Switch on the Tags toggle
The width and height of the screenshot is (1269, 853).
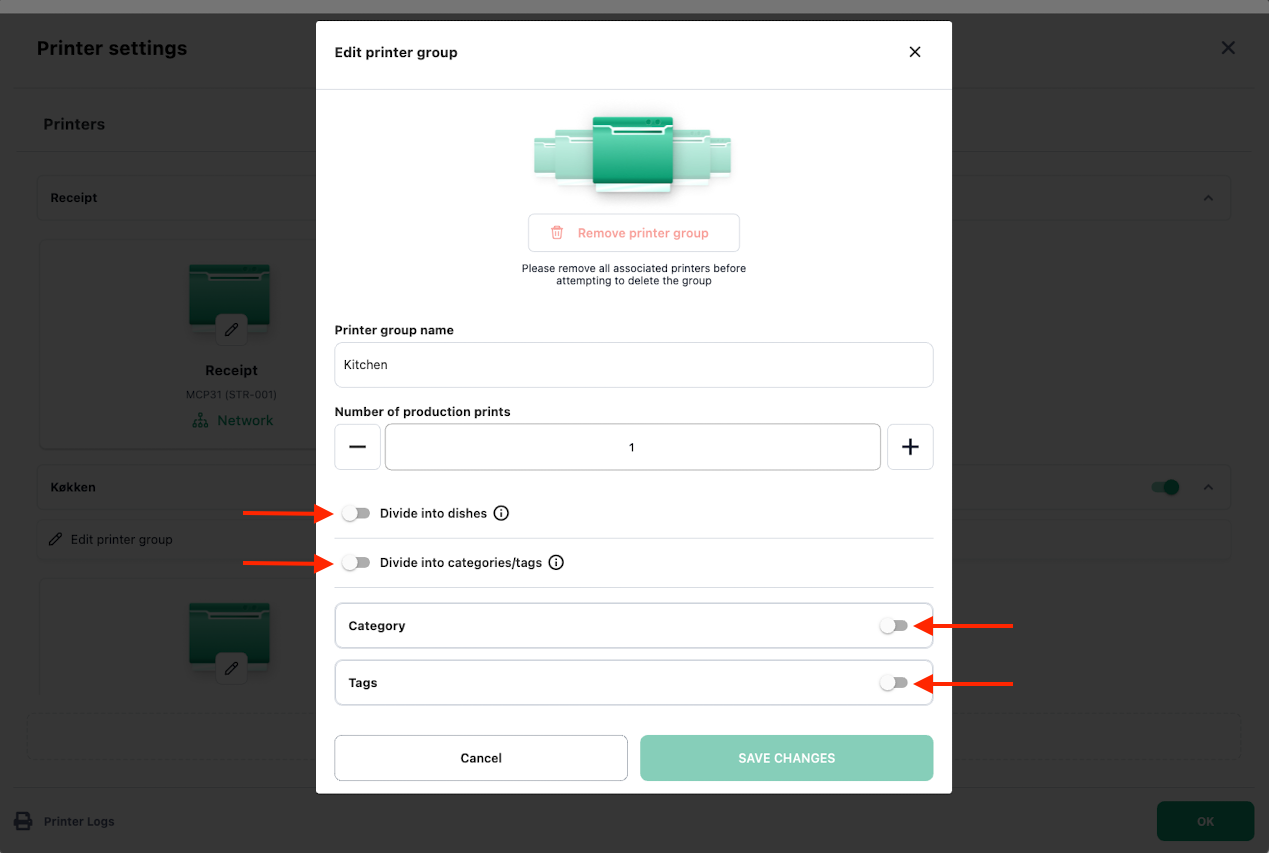pos(893,683)
